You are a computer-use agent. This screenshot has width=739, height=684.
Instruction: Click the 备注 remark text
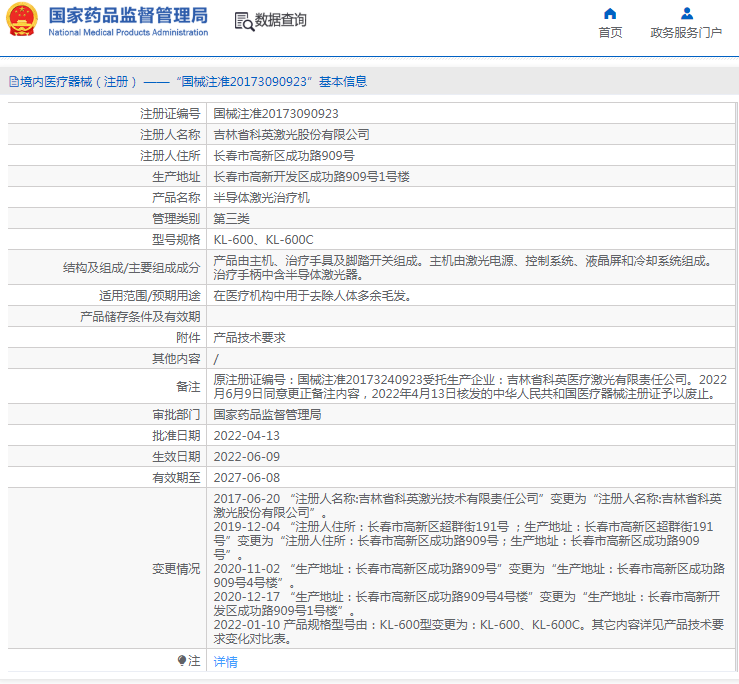[x=470, y=386]
